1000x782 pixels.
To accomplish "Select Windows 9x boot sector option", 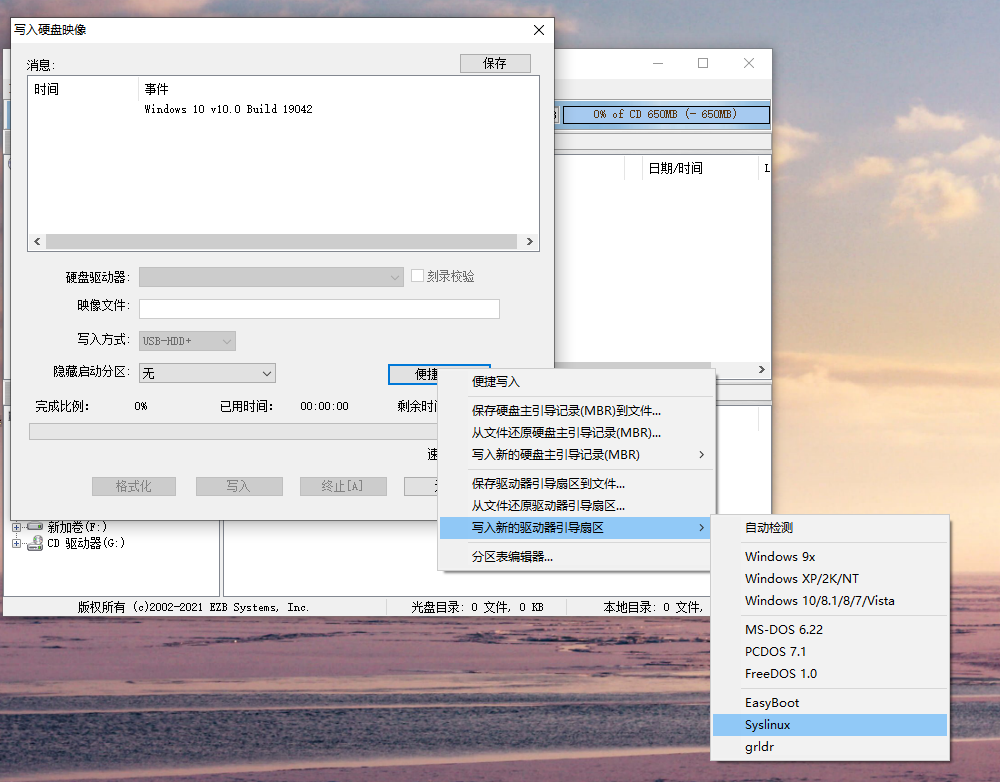I will point(830,557).
